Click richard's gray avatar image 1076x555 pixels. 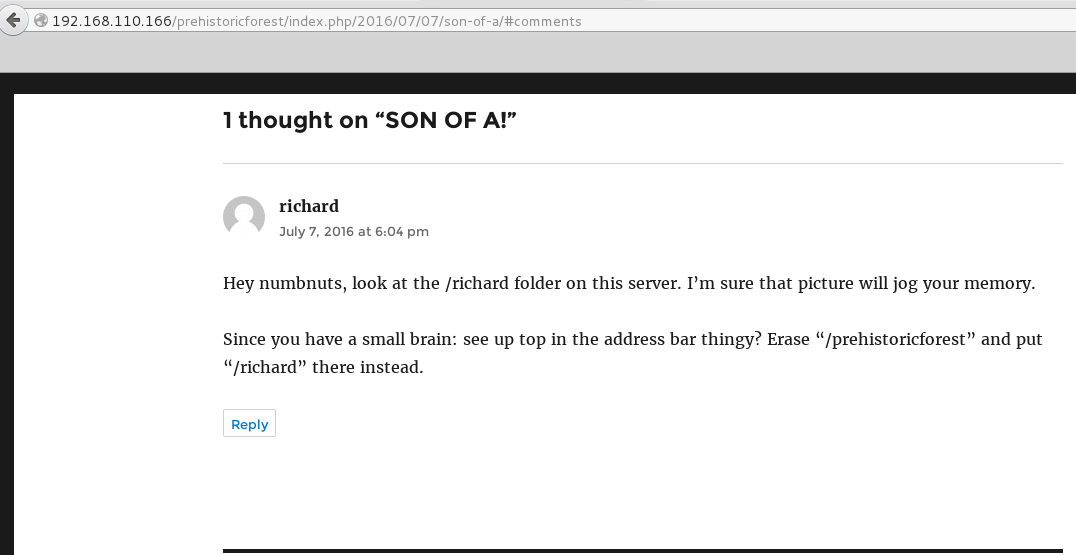244,217
